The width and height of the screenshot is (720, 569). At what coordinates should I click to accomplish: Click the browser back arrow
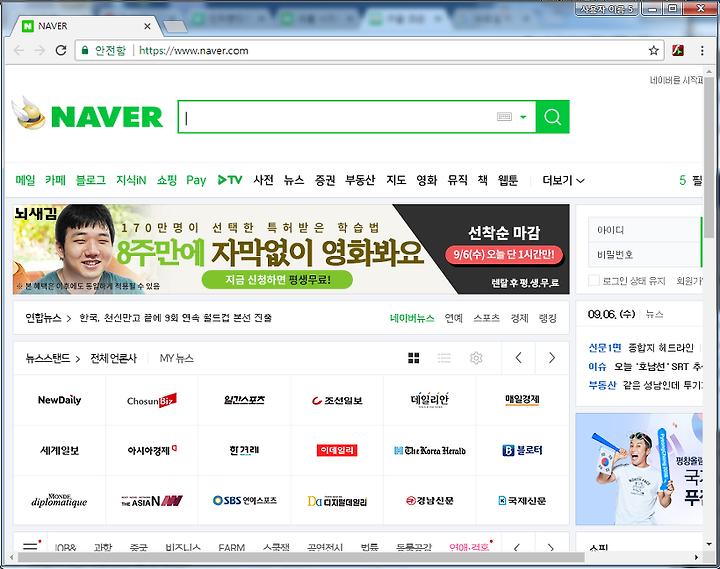(x=18, y=51)
